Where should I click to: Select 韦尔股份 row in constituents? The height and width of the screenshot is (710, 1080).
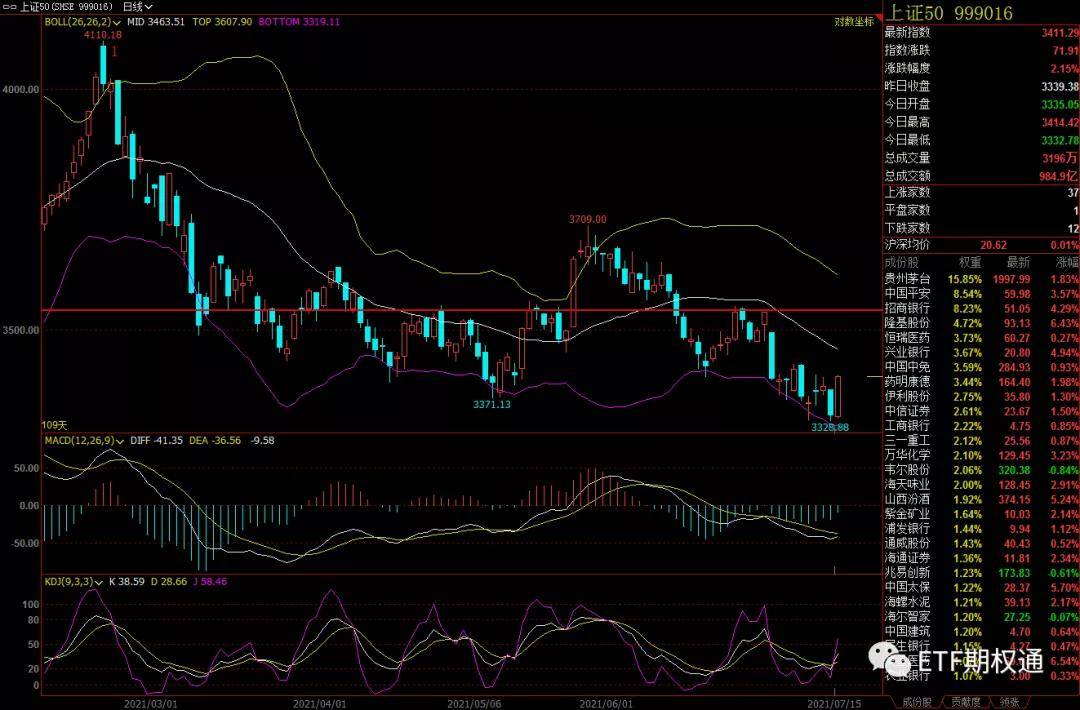907,468
